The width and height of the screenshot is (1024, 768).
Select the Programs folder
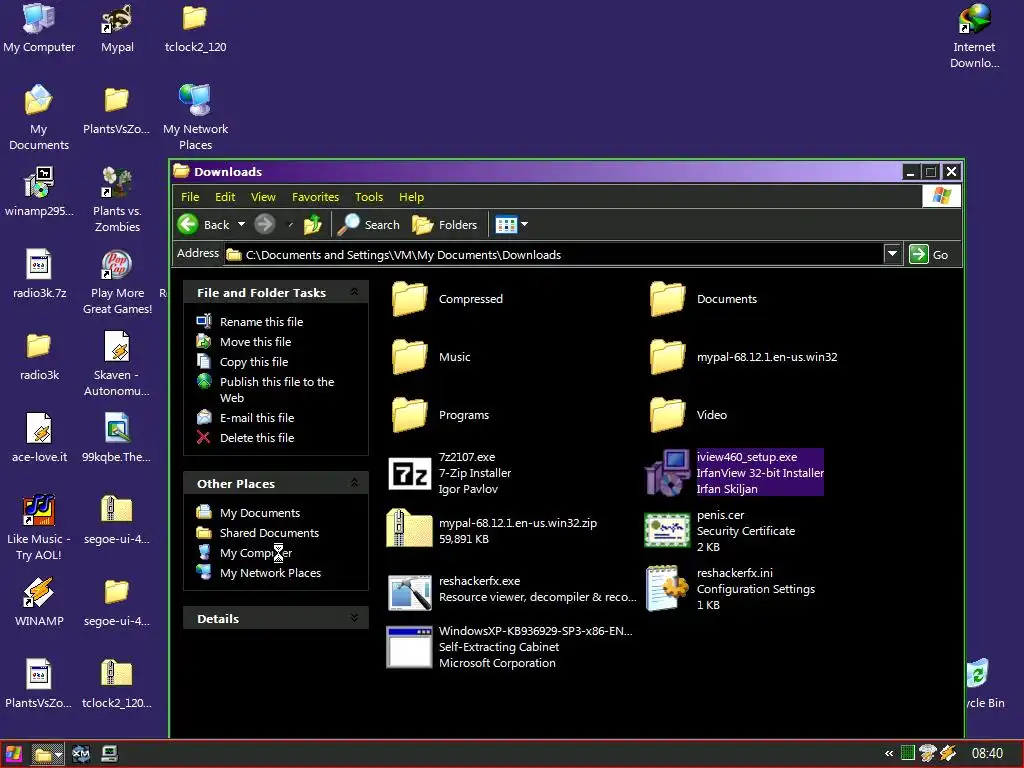440,415
